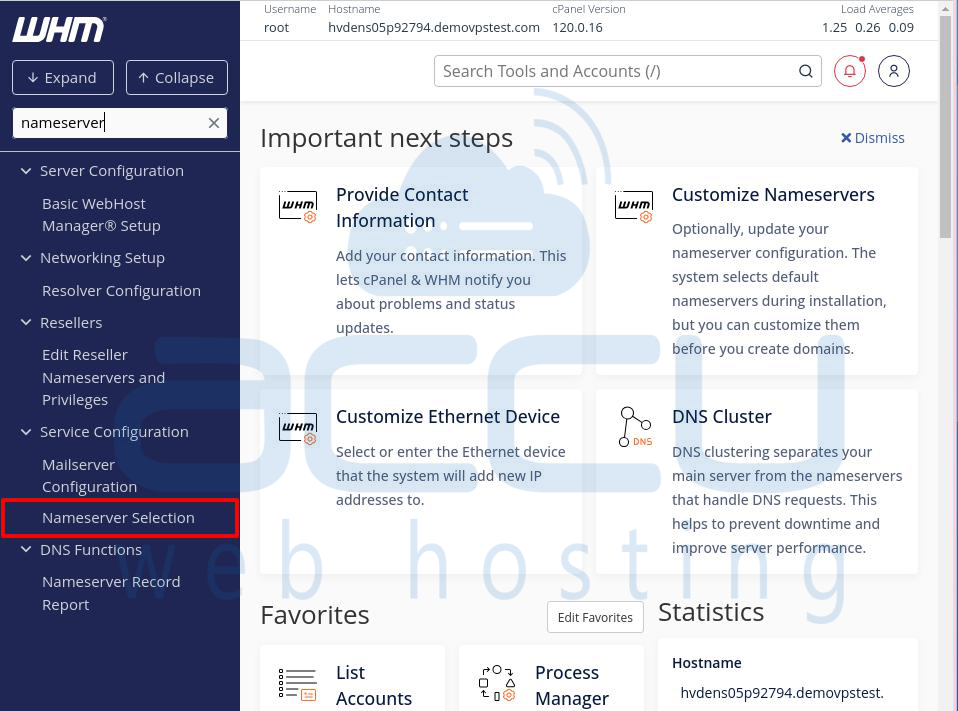Click the Process Manager icon
This screenshot has height=711, width=958.
497,683
